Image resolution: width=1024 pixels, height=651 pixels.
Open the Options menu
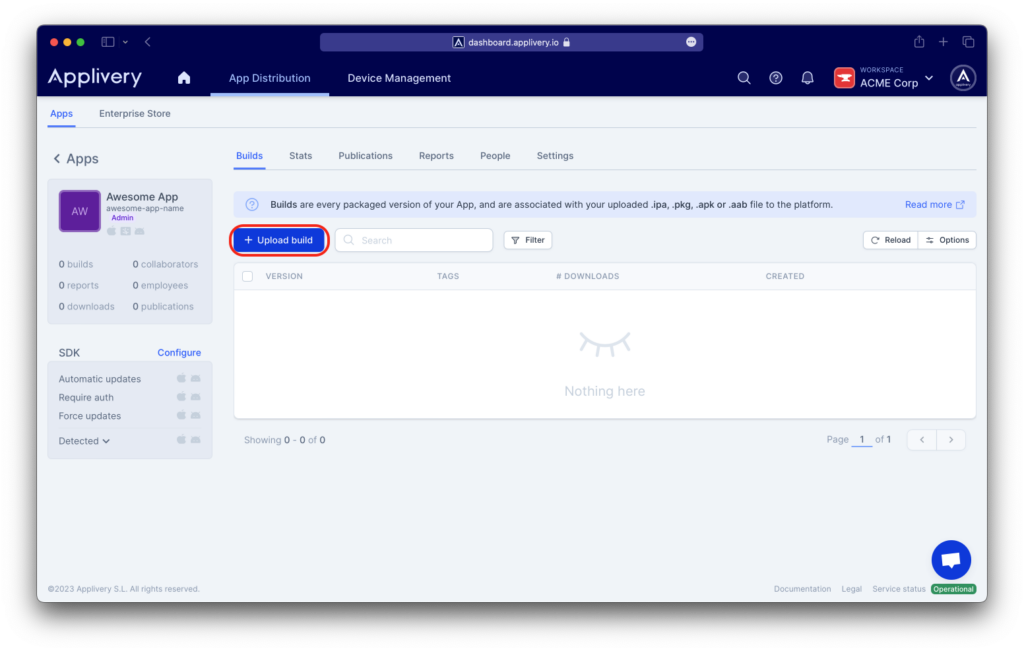[x=947, y=240]
